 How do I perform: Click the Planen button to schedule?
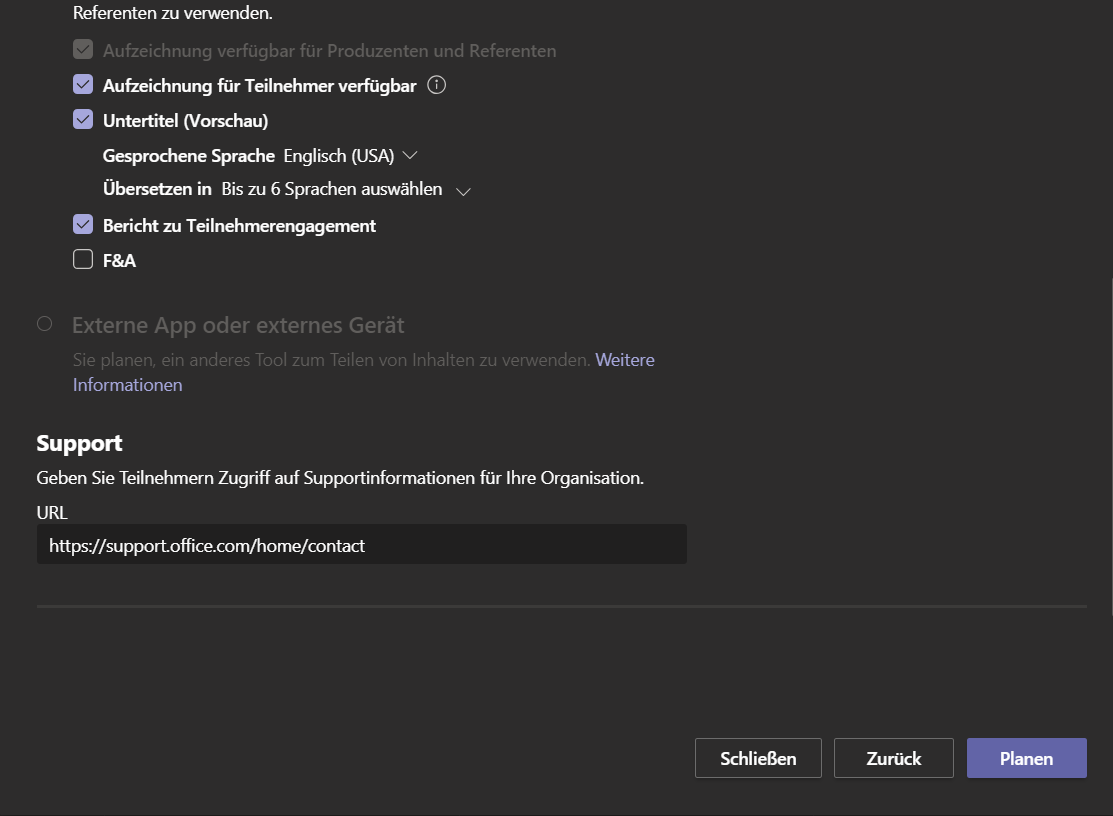pyautogui.click(x=1026, y=758)
